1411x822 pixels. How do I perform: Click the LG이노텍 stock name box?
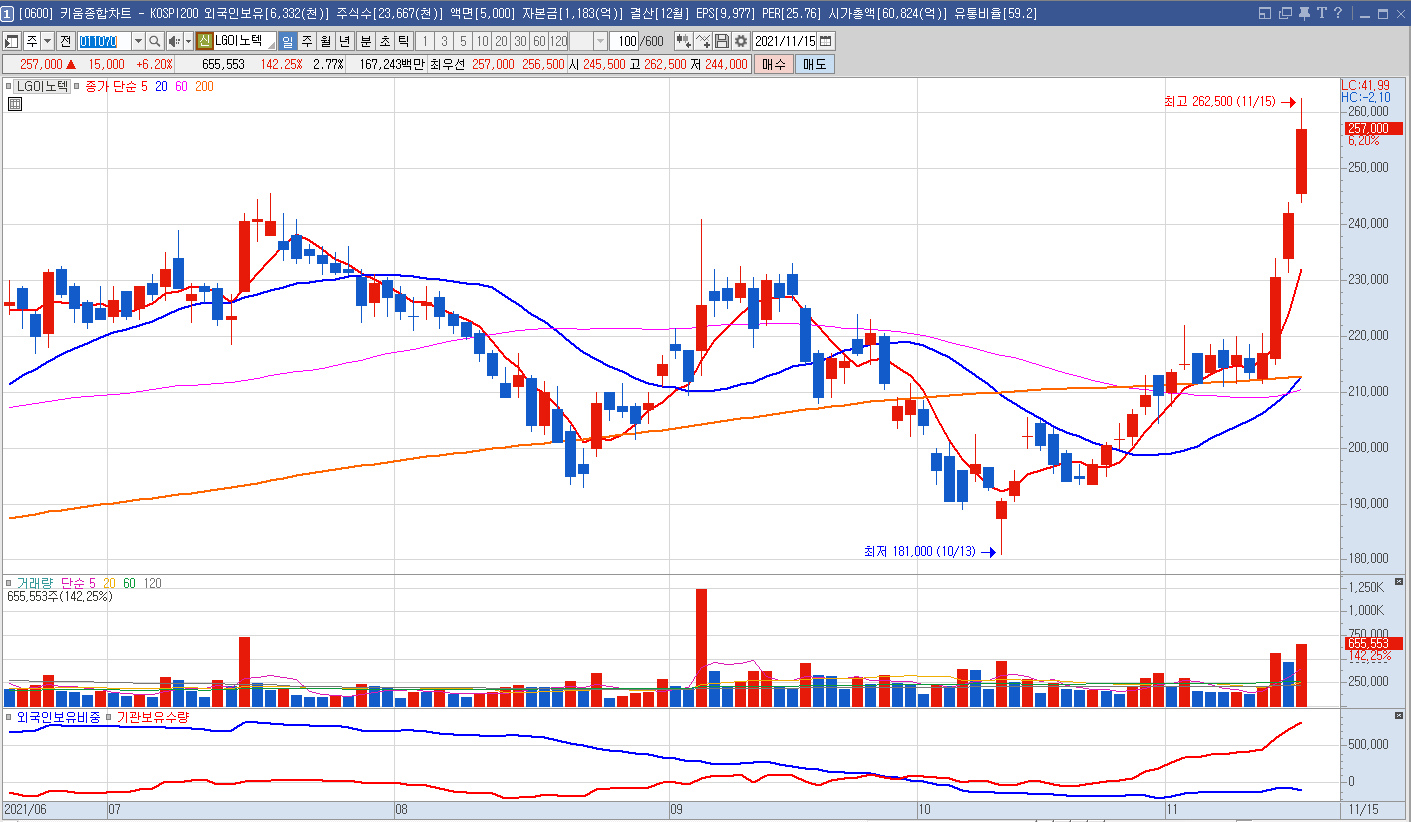click(244, 41)
